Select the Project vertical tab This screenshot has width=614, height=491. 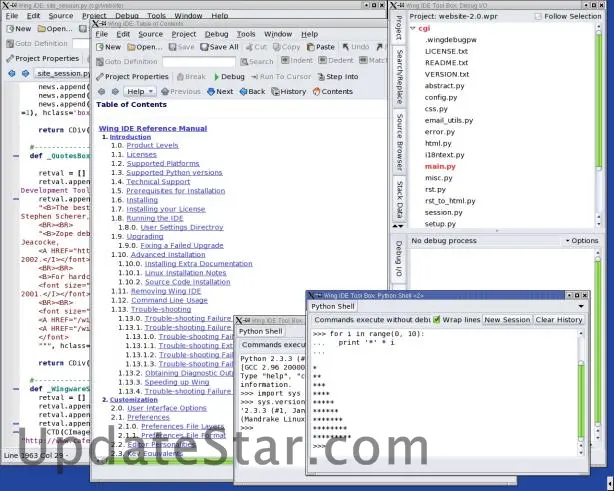point(399,27)
